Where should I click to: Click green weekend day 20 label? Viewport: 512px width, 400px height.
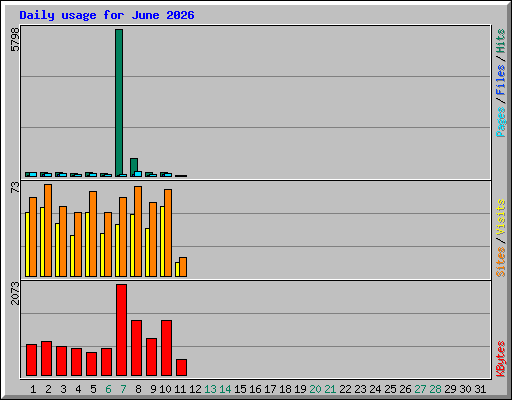click(315, 389)
